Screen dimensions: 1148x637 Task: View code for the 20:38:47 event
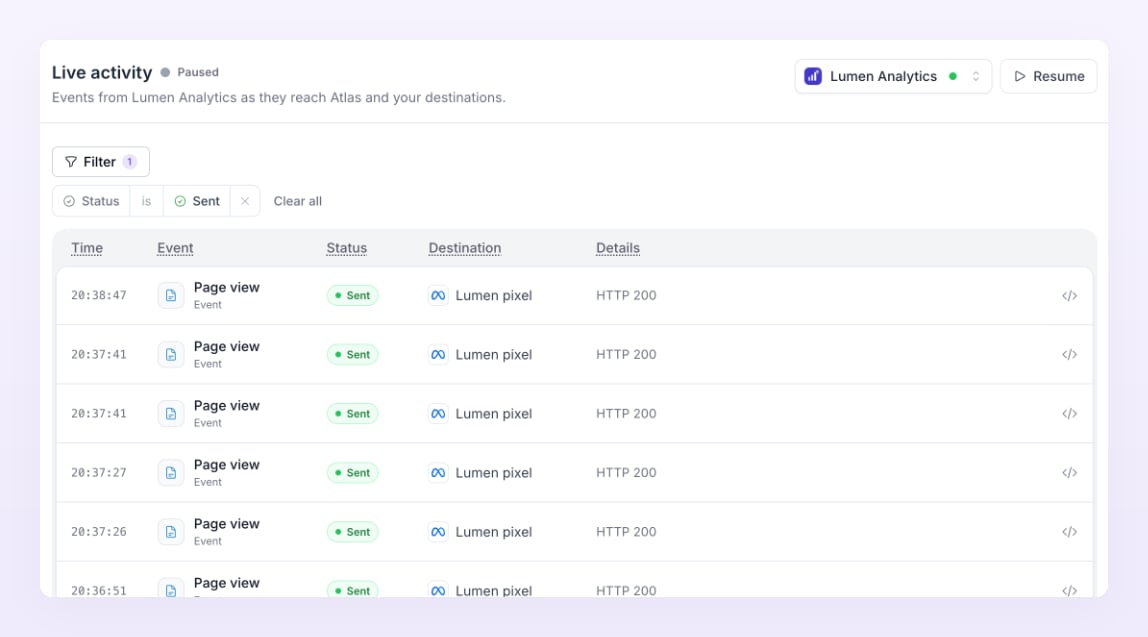[1069, 296]
